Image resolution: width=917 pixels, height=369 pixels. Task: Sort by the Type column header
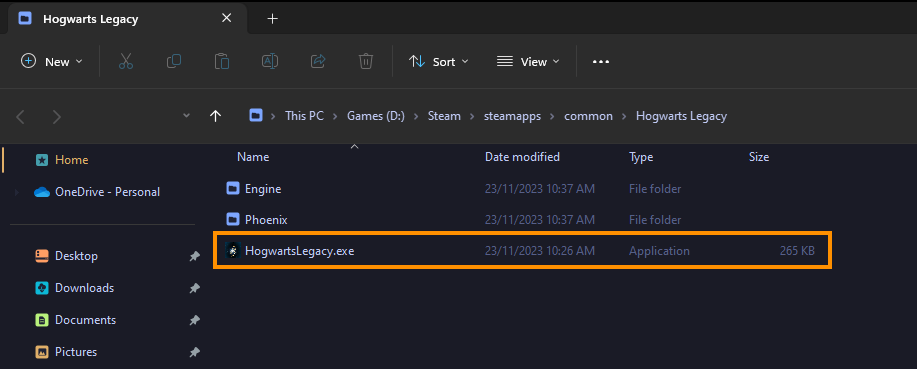point(641,157)
